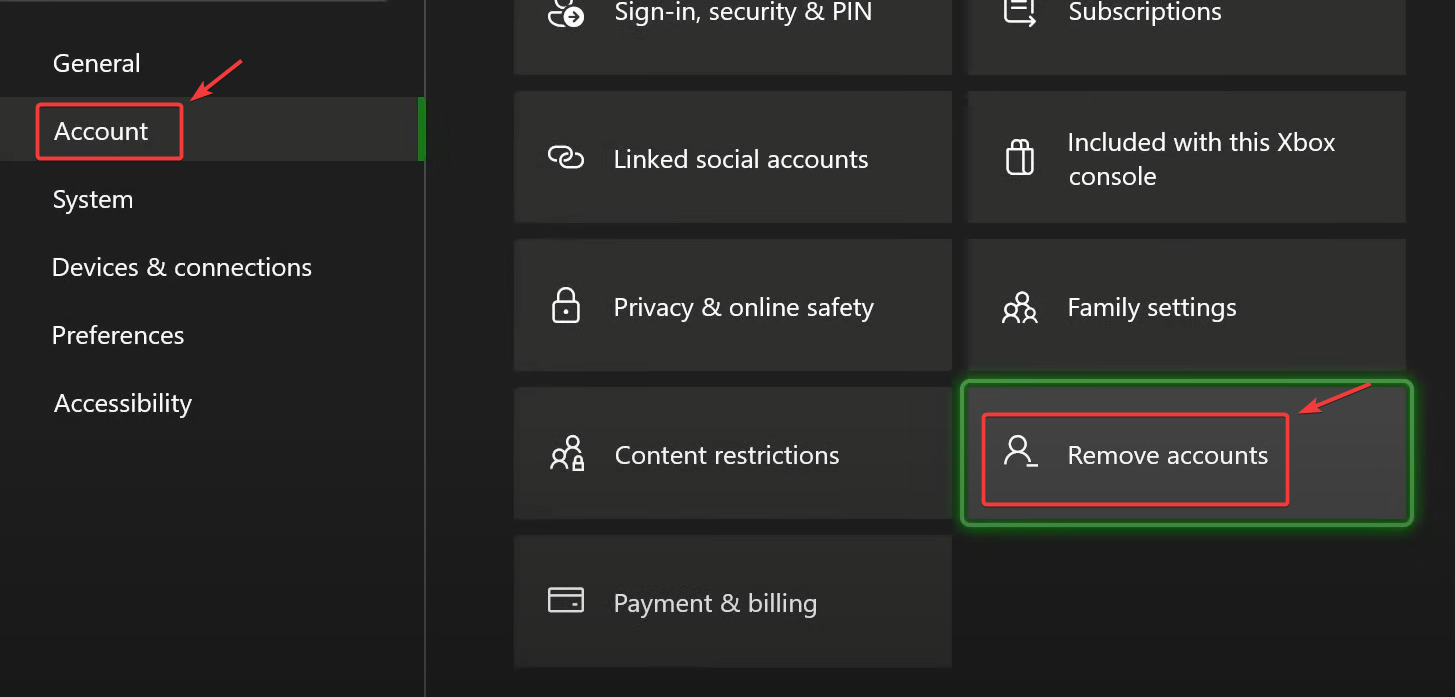Click the Remove accounts person icon
The width and height of the screenshot is (1455, 697).
[1020, 453]
